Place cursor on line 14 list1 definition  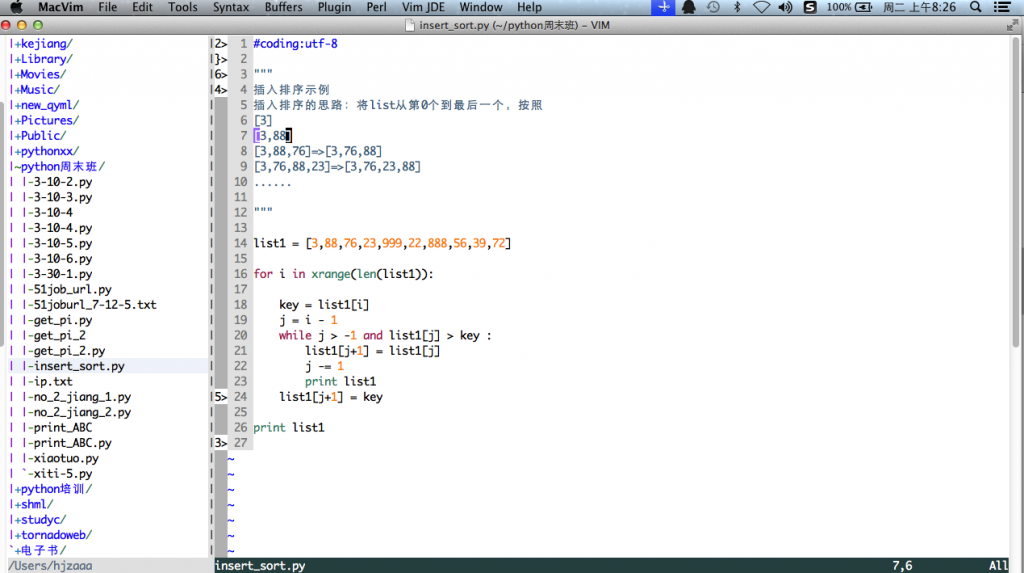click(x=382, y=243)
